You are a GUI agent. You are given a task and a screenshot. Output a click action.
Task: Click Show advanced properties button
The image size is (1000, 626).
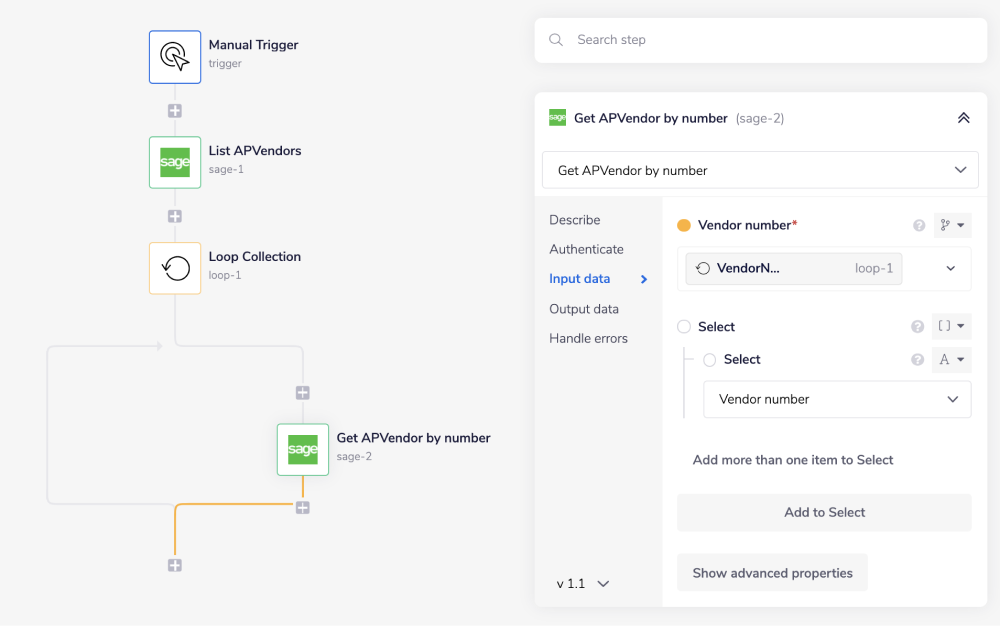point(772,573)
